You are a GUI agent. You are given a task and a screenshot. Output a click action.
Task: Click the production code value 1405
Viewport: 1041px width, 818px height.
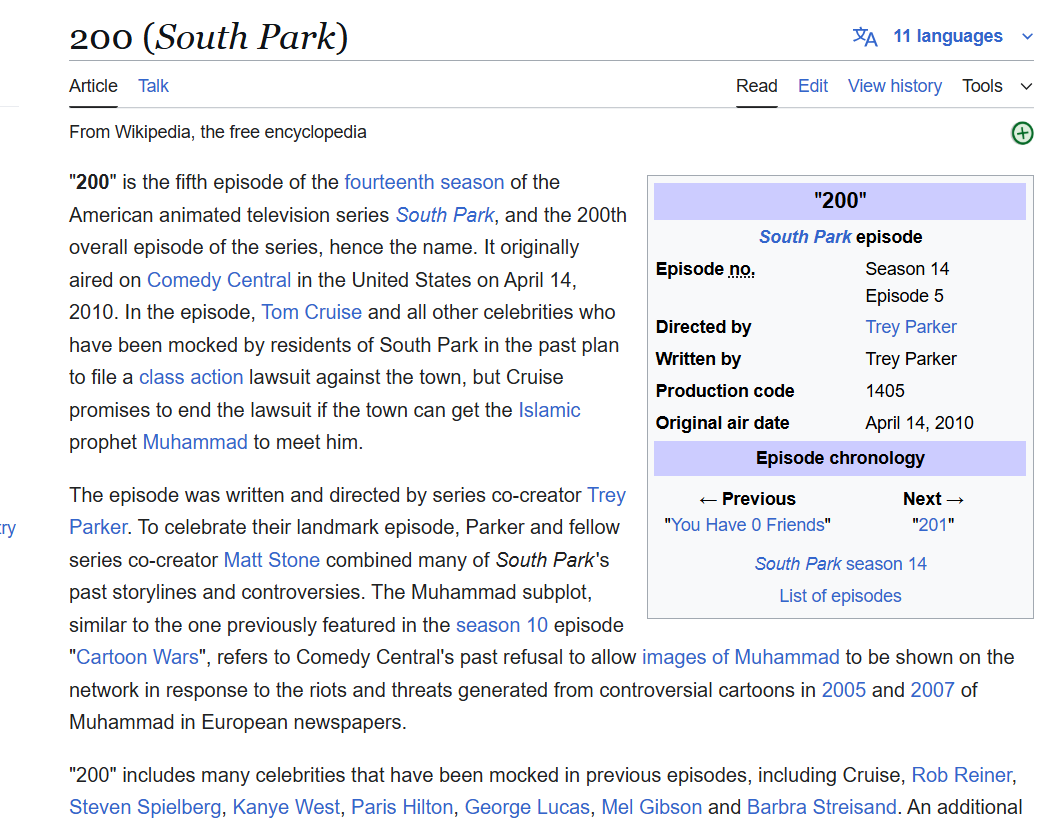(885, 390)
